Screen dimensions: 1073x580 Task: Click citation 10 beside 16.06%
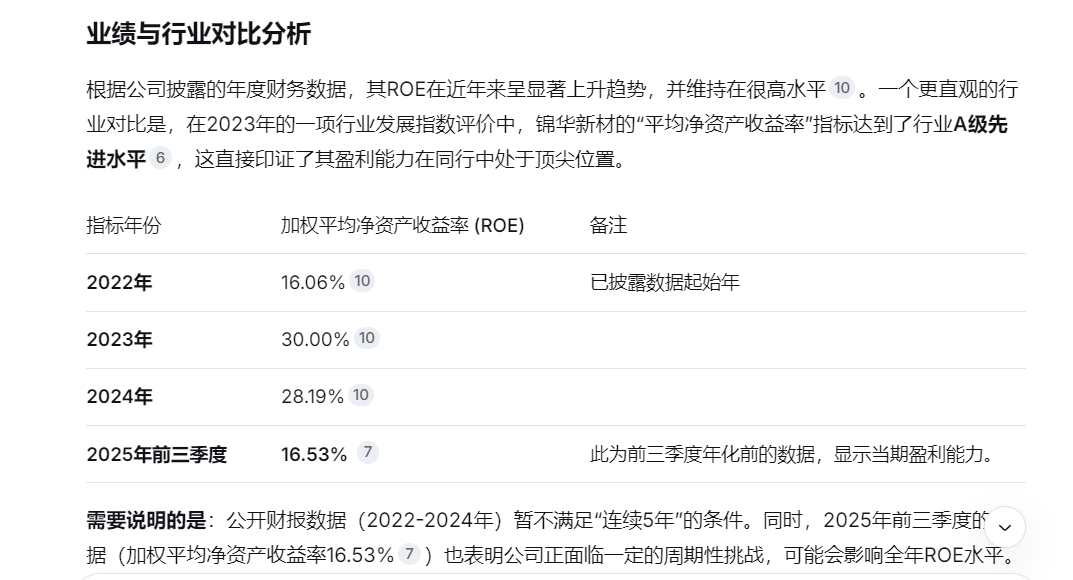(x=362, y=281)
